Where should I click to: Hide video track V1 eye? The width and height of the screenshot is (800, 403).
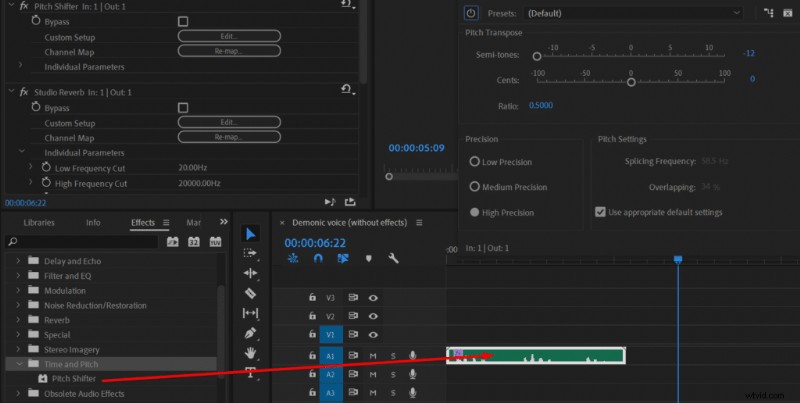point(373,335)
